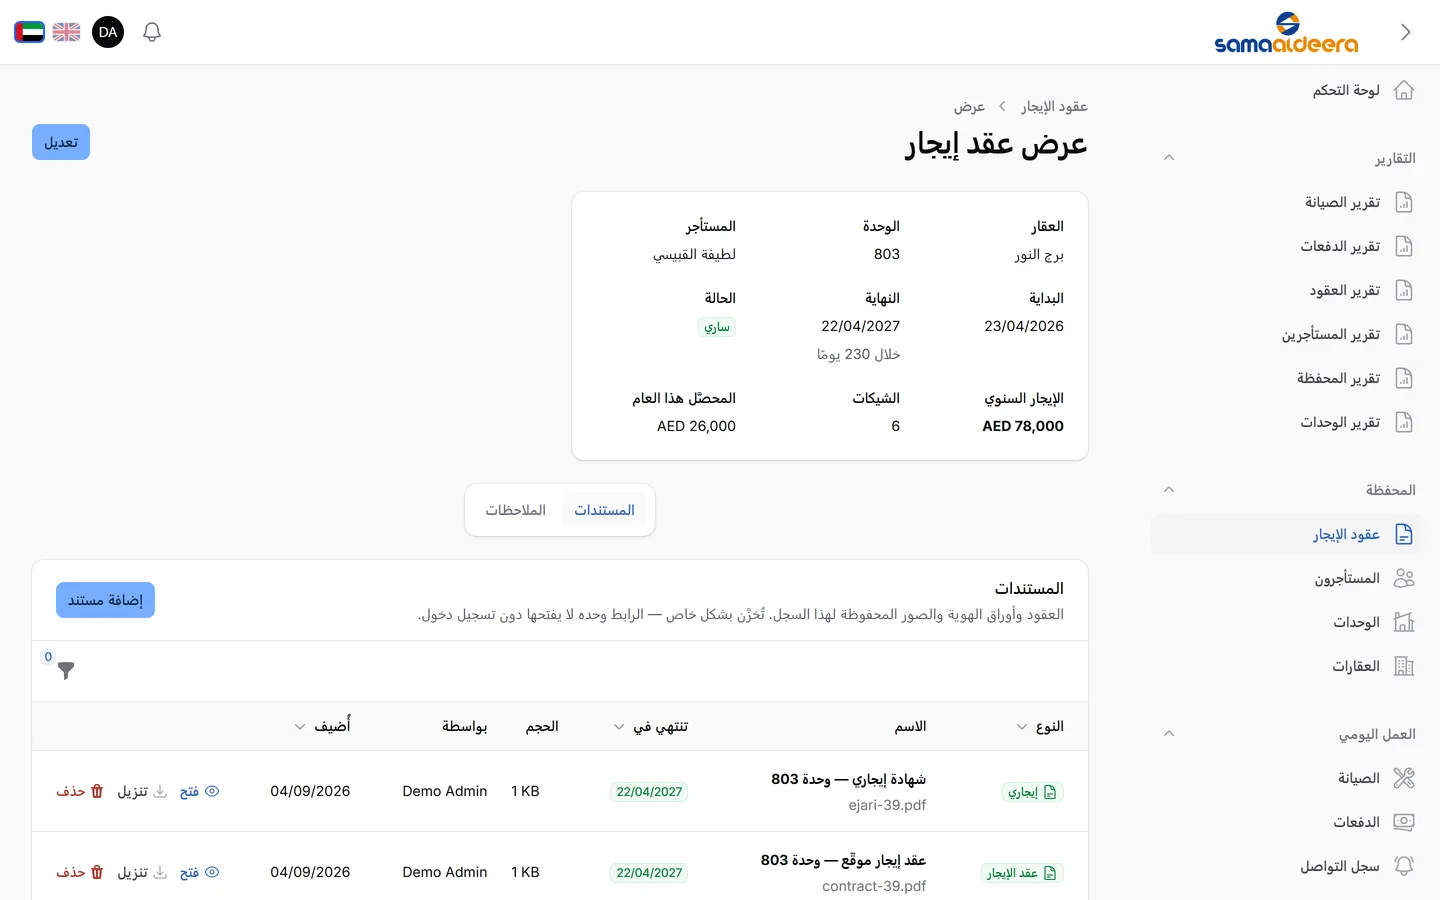This screenshot has width=1440, height=900.
Task: Click the الدفعات money icon
Action: [1404, 822]
